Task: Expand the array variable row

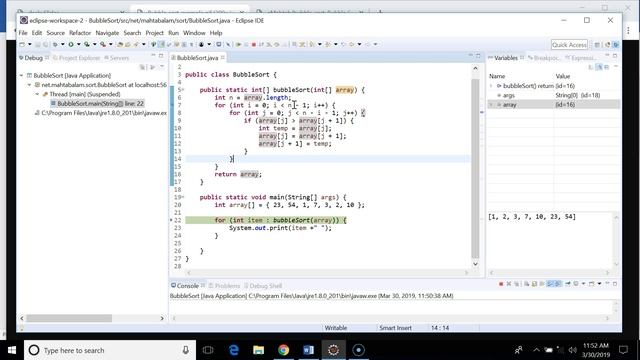Action: tap(491, 105)
